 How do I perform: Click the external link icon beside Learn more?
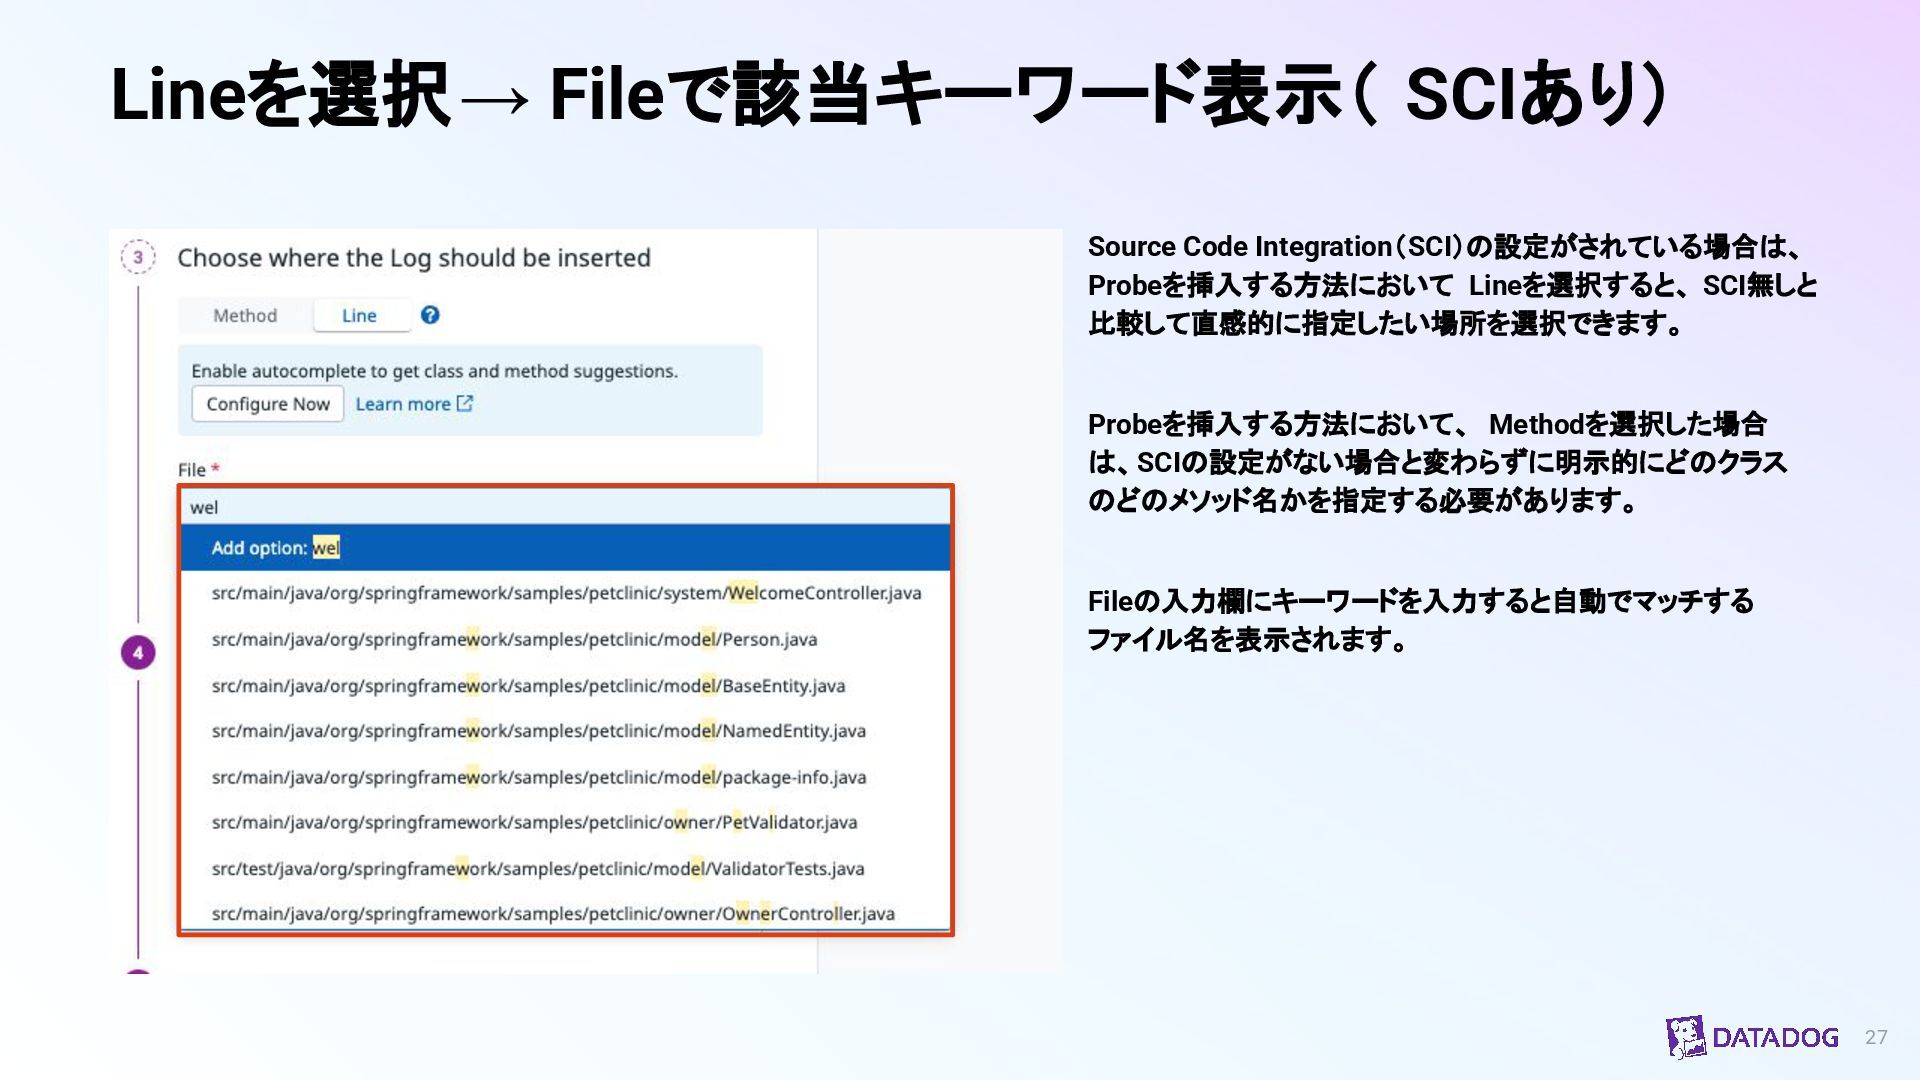click(465, 403)
